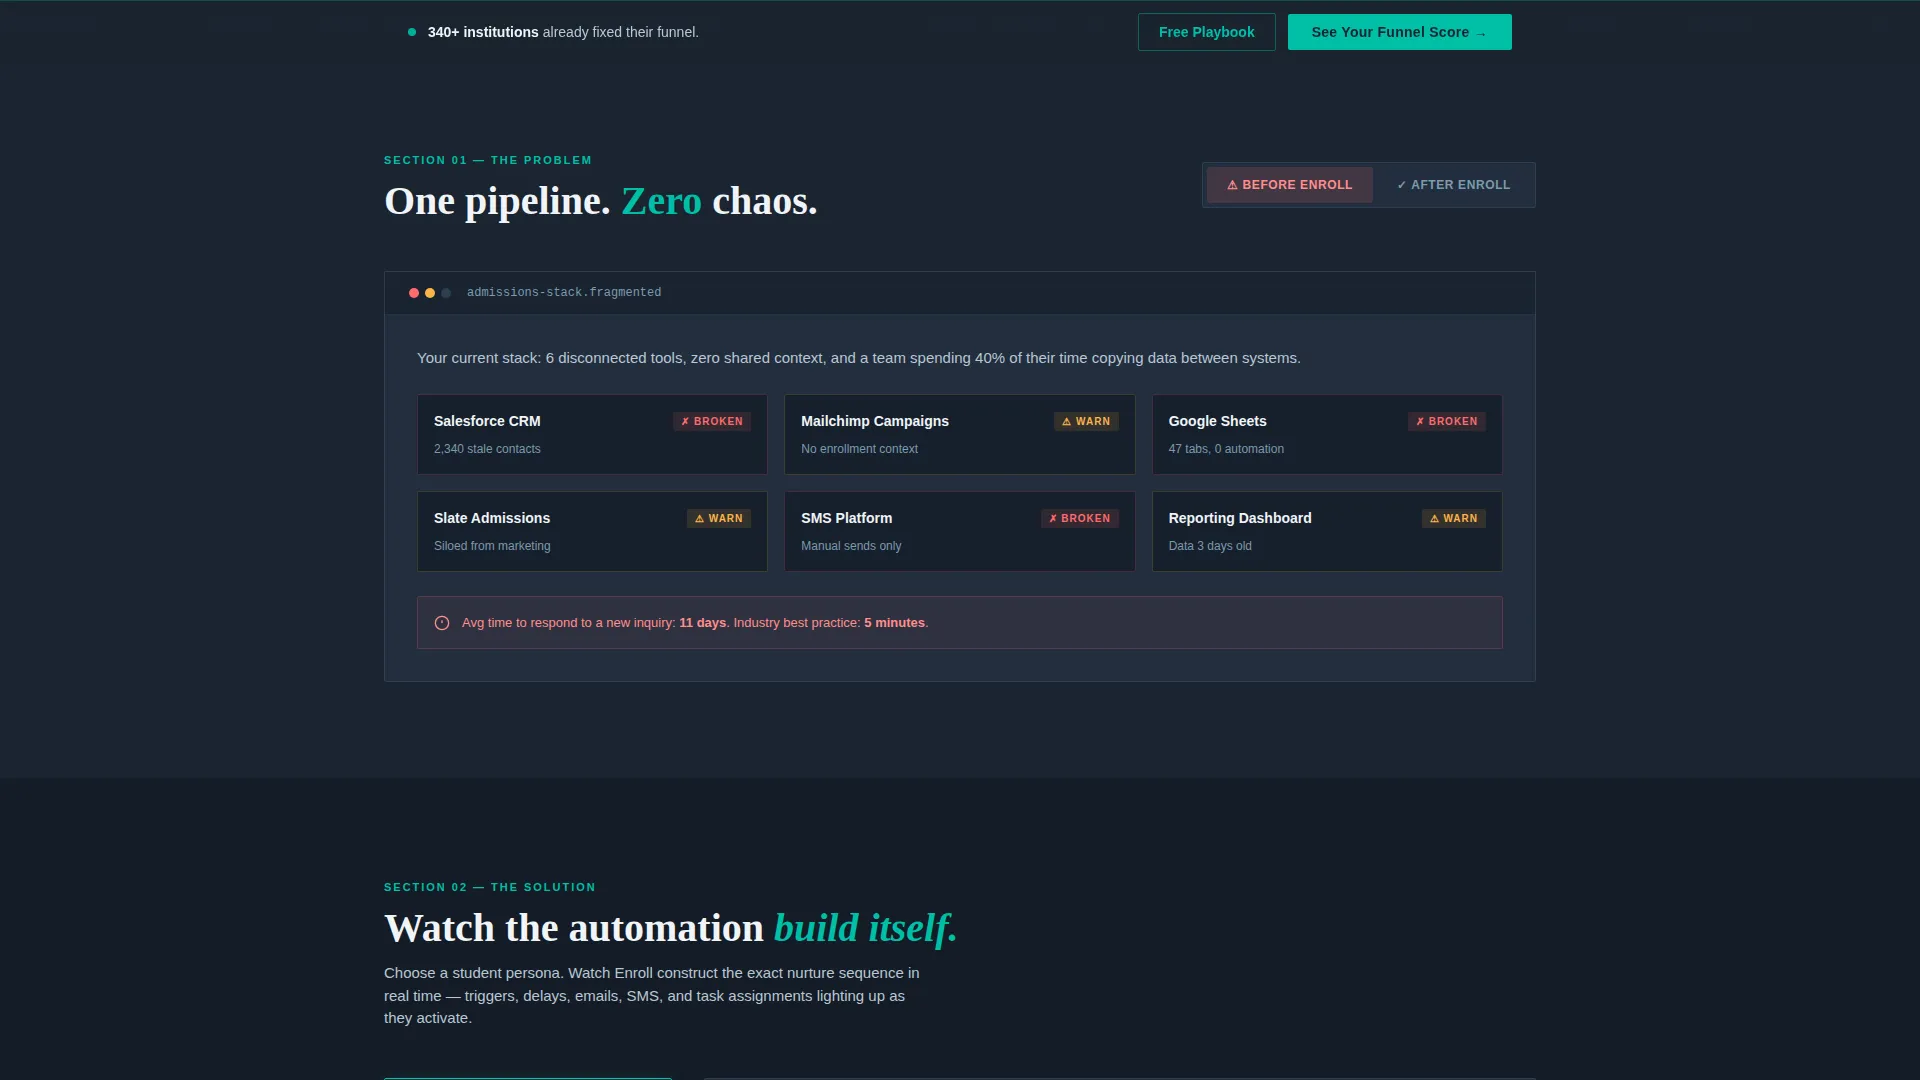Click the green status dot beside 340+ institutions

pyautogui.click(x=412, y=32)
